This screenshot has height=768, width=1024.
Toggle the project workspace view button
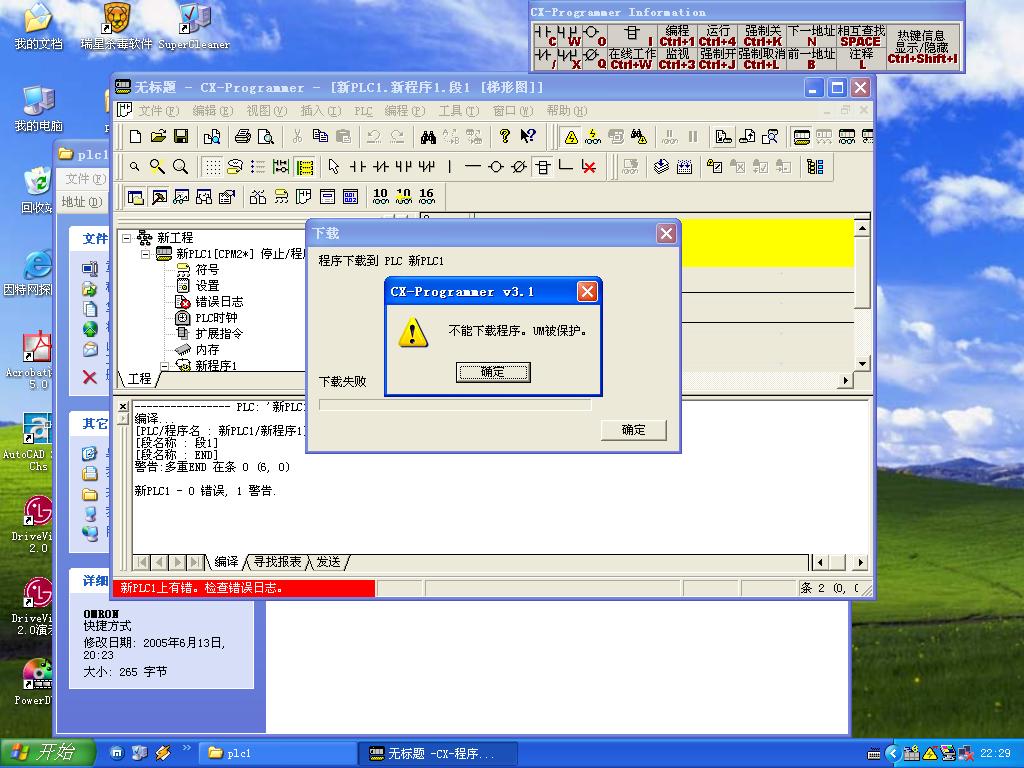click(136, 197)
